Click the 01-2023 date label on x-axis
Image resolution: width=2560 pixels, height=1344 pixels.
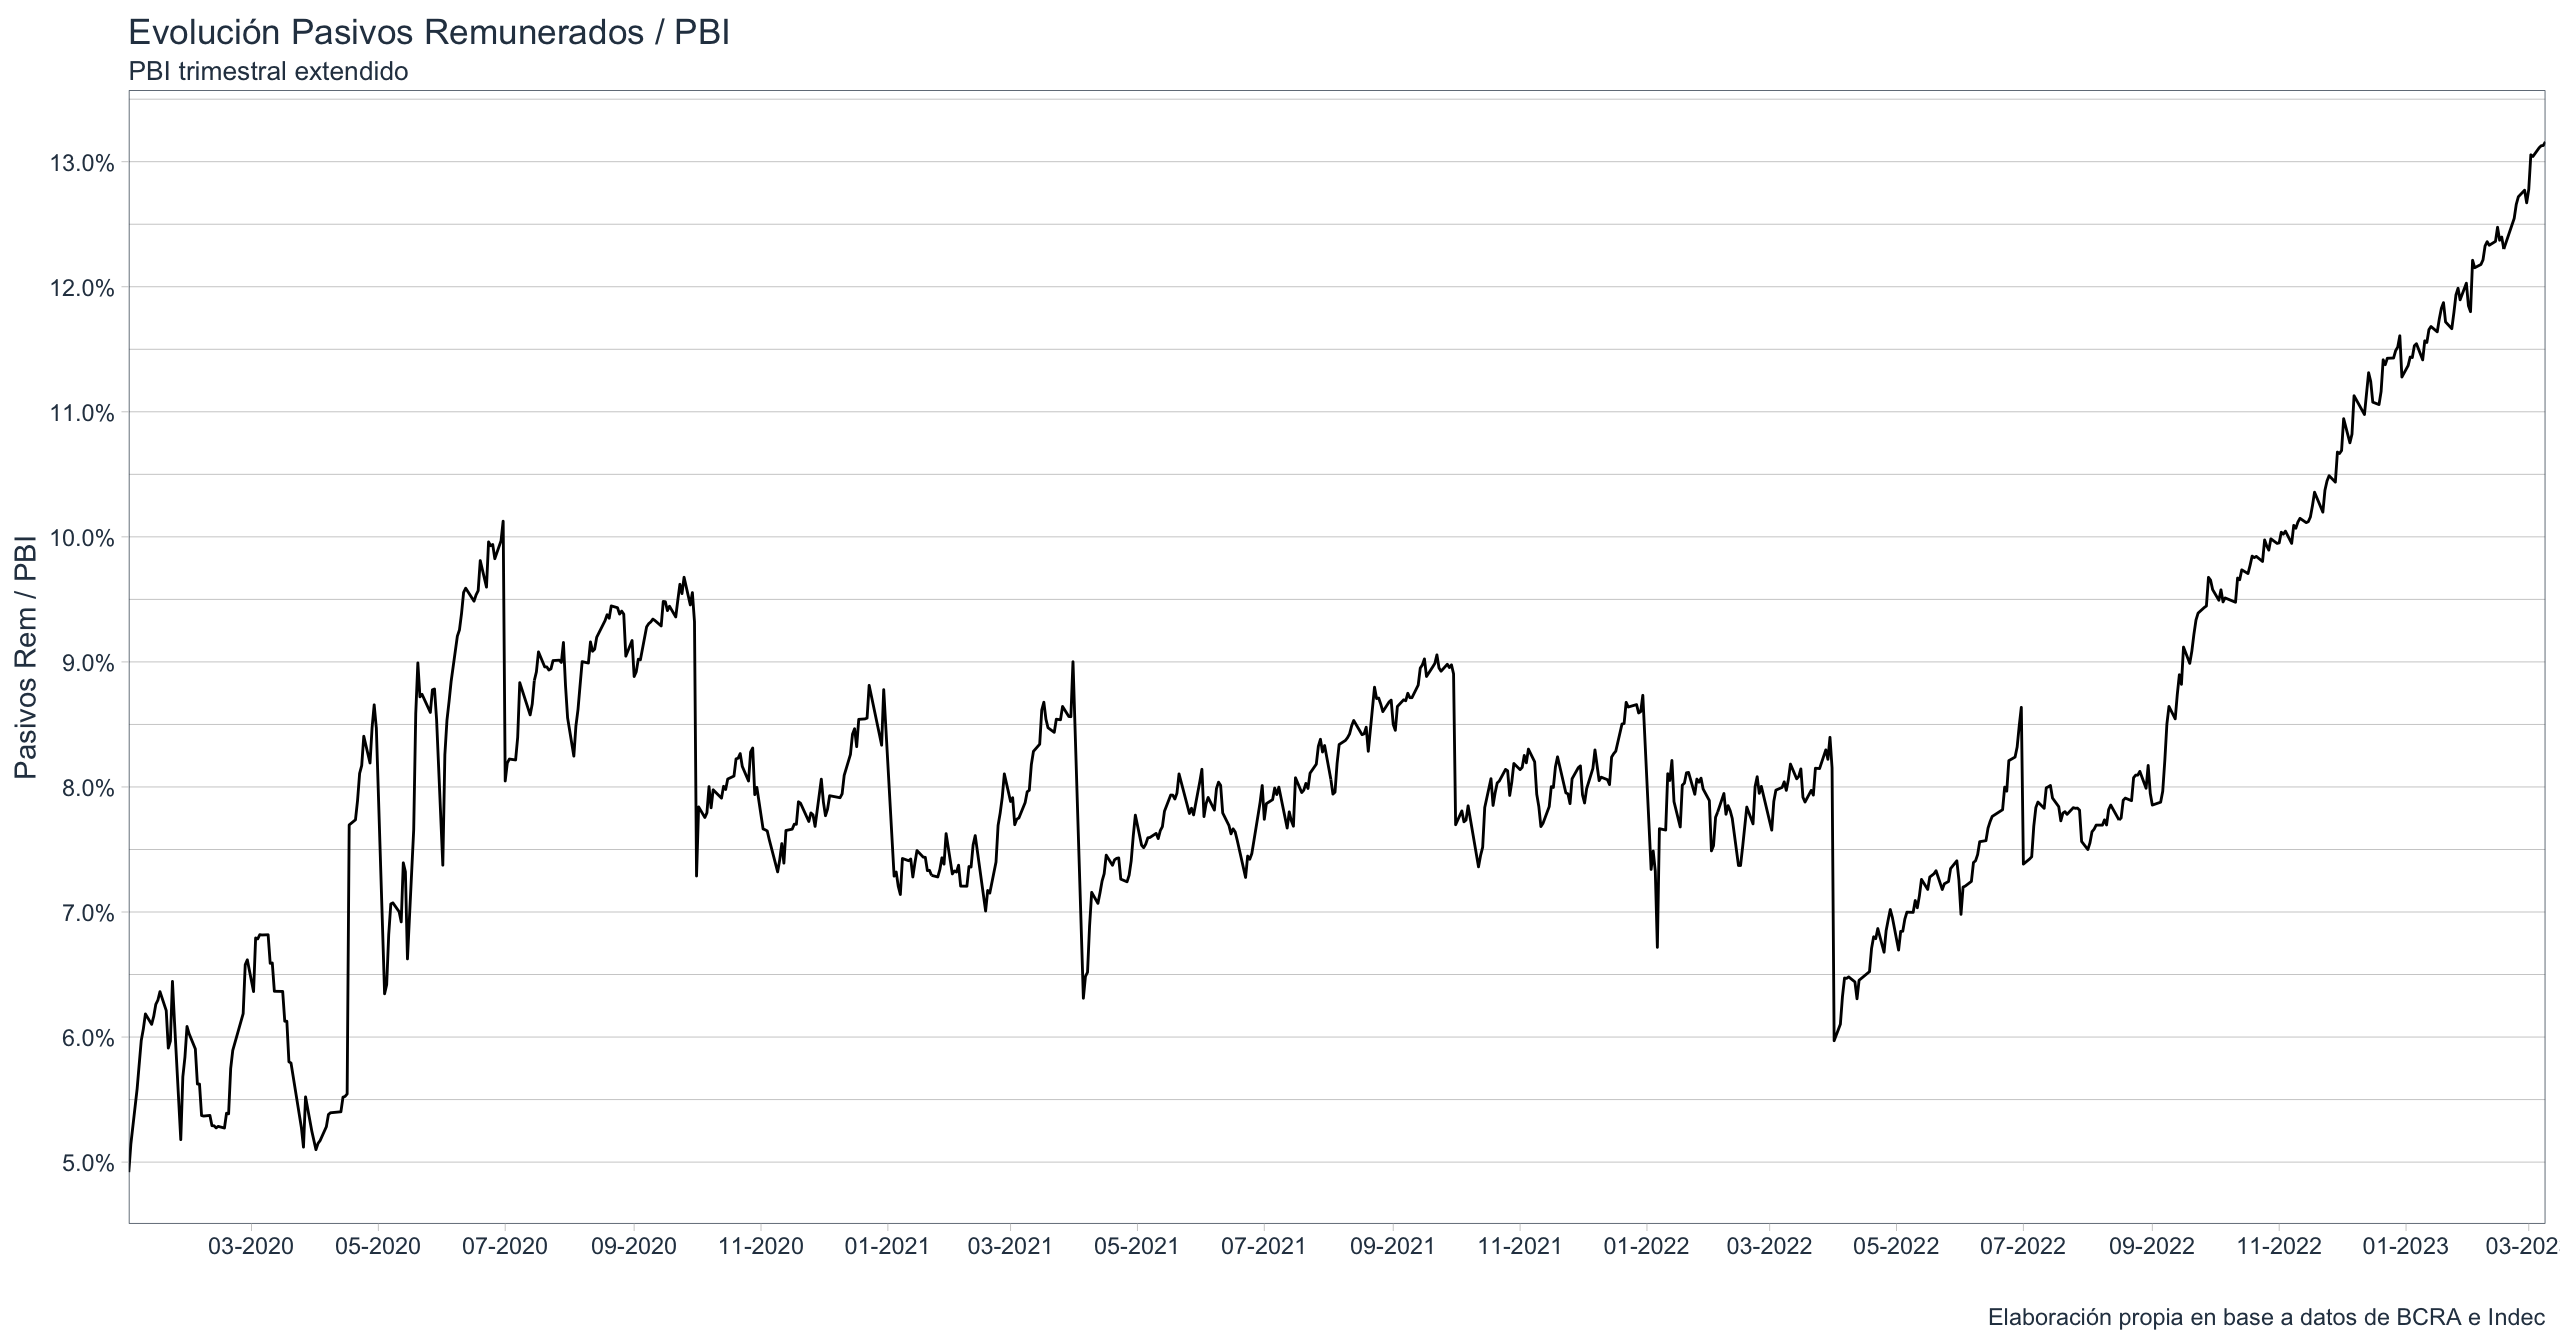(x=2405, y=1246)
